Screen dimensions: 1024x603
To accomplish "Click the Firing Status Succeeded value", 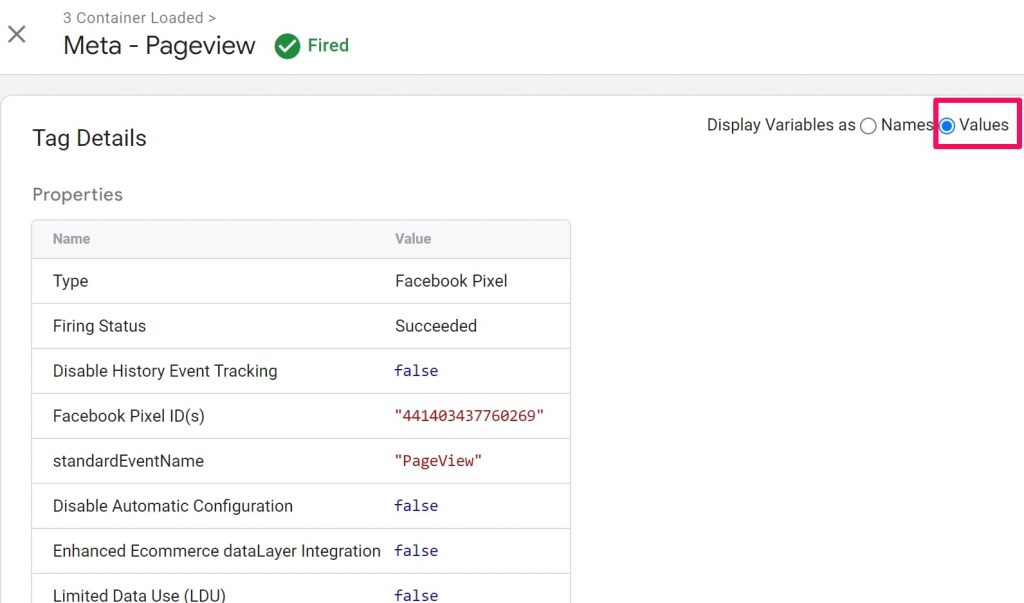I will 436,326.
